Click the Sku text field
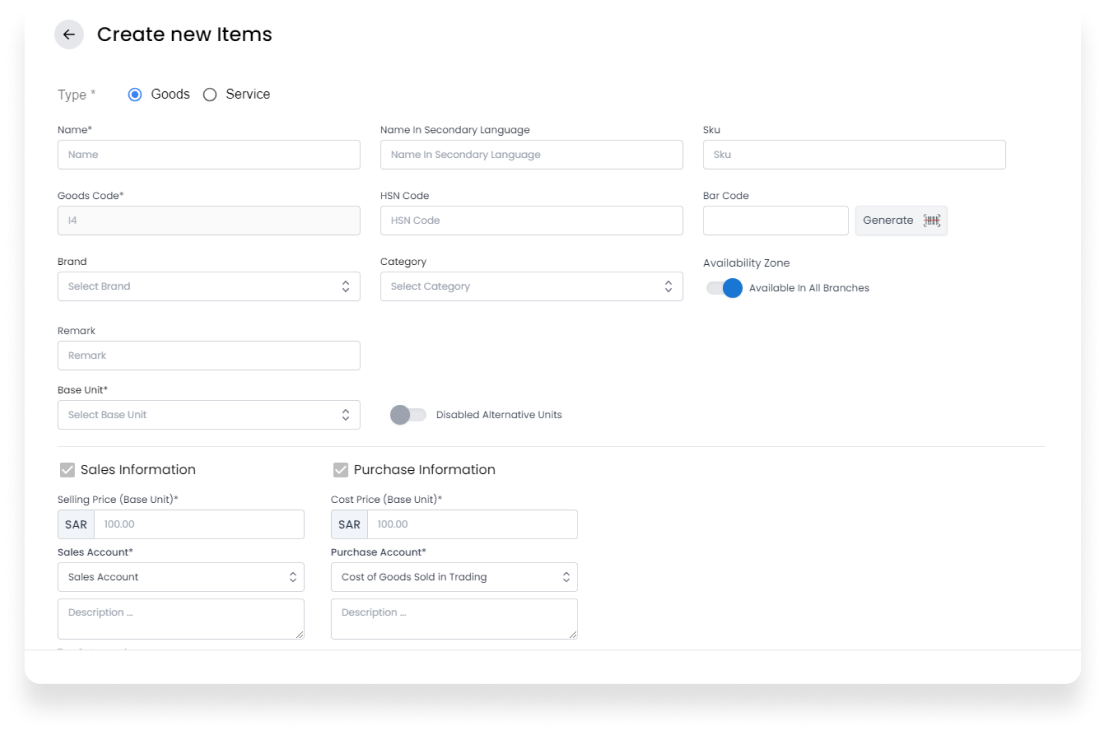 [x=854, y=155]
